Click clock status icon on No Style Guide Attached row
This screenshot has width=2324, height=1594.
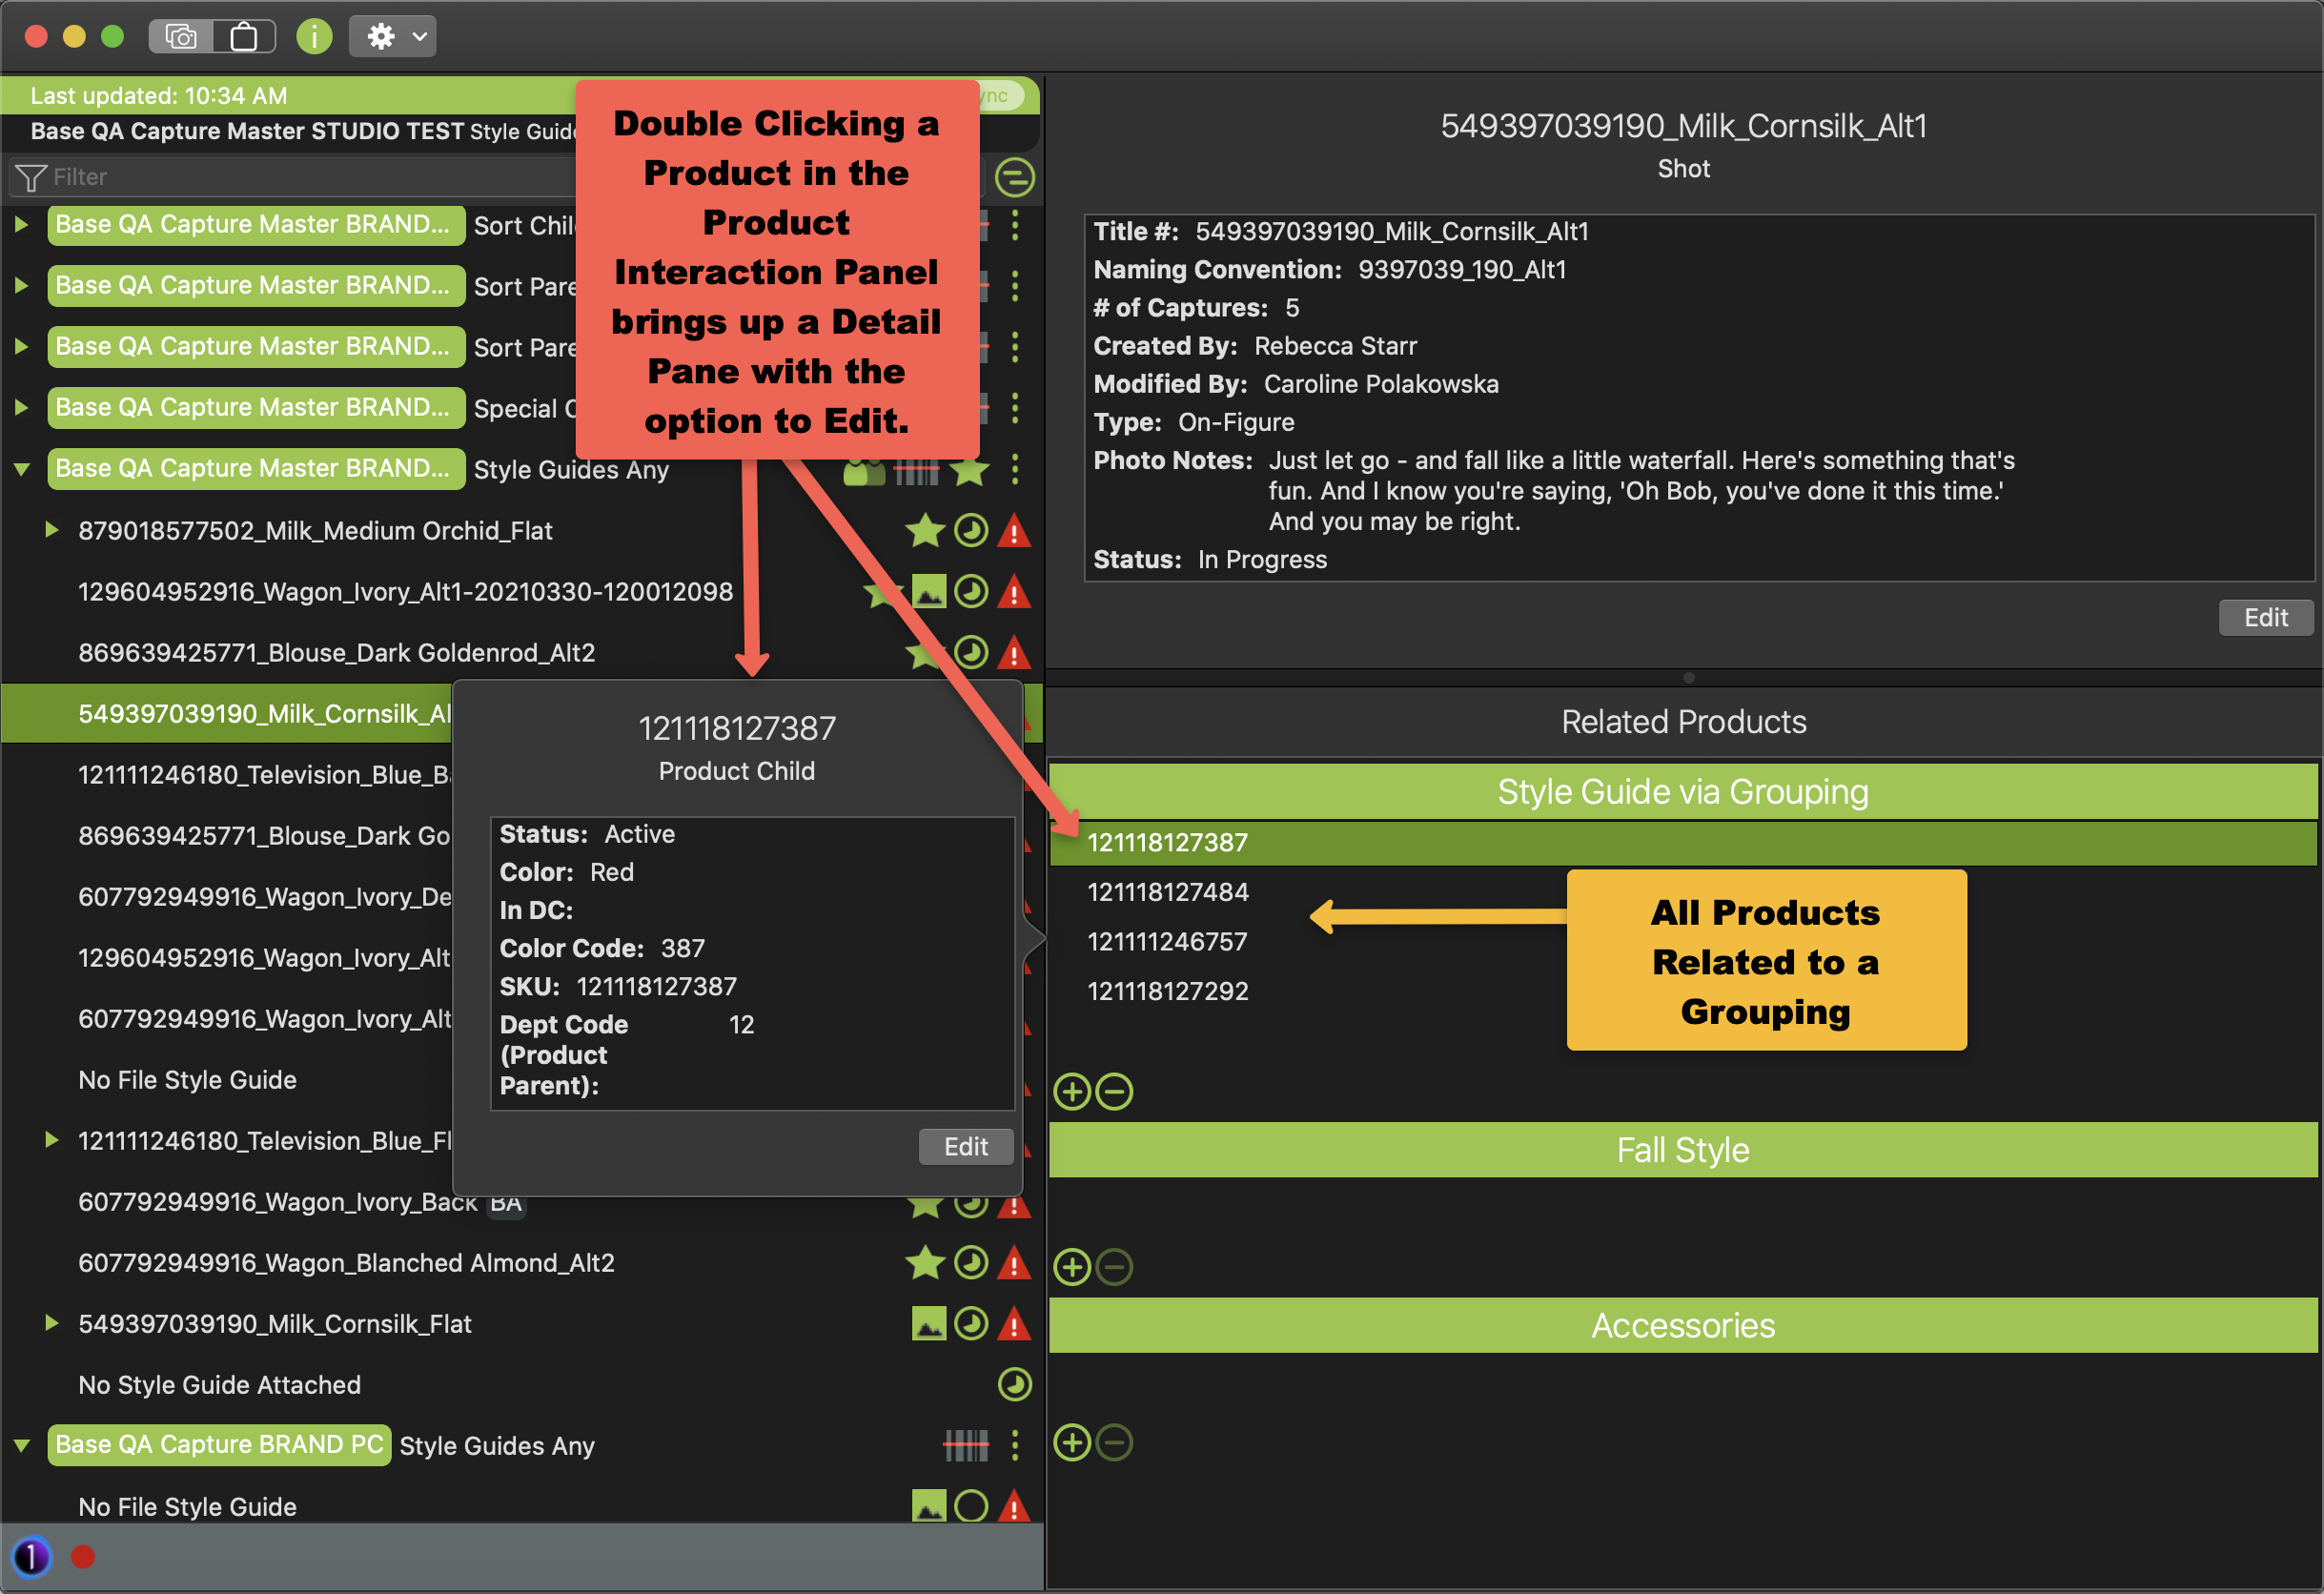click(x=1014, y=1385)
